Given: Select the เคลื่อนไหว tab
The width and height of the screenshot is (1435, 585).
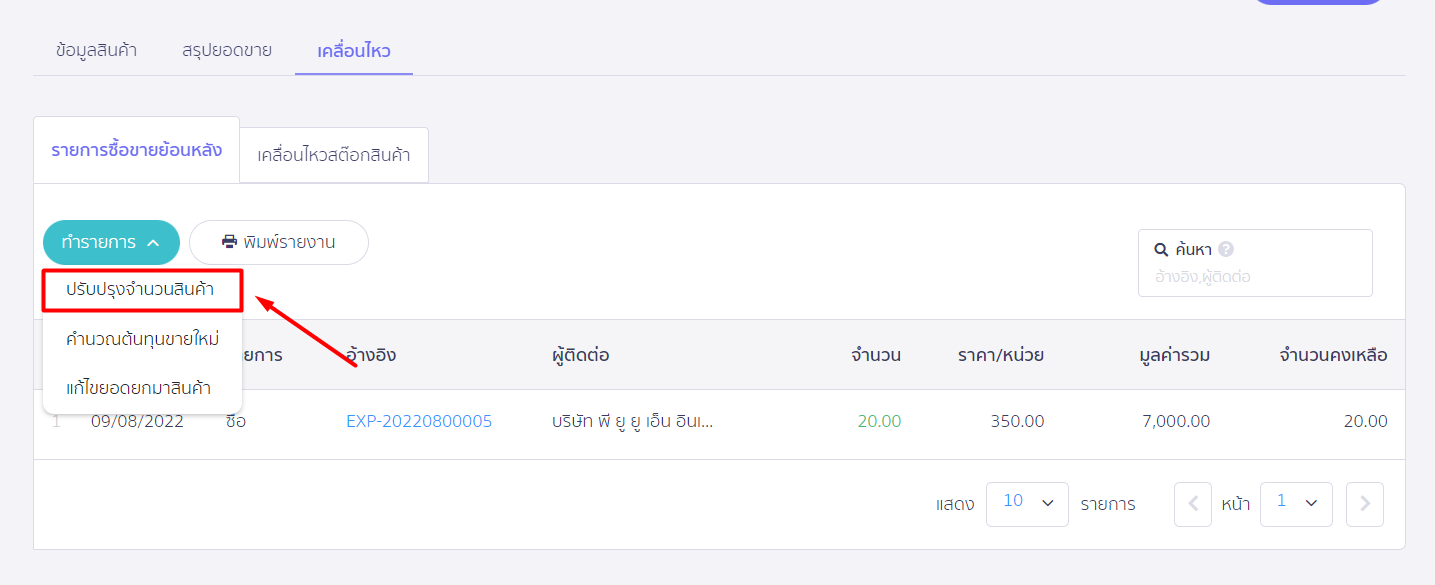Looking at the screenshot, I should (x=353, y=48).
